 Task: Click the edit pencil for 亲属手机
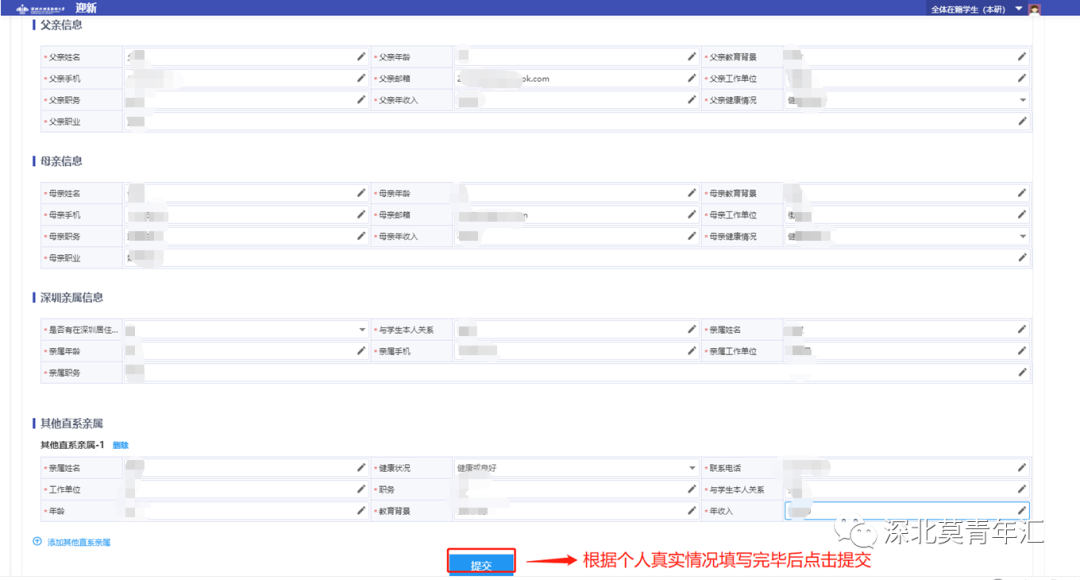(x=691, y=351)
